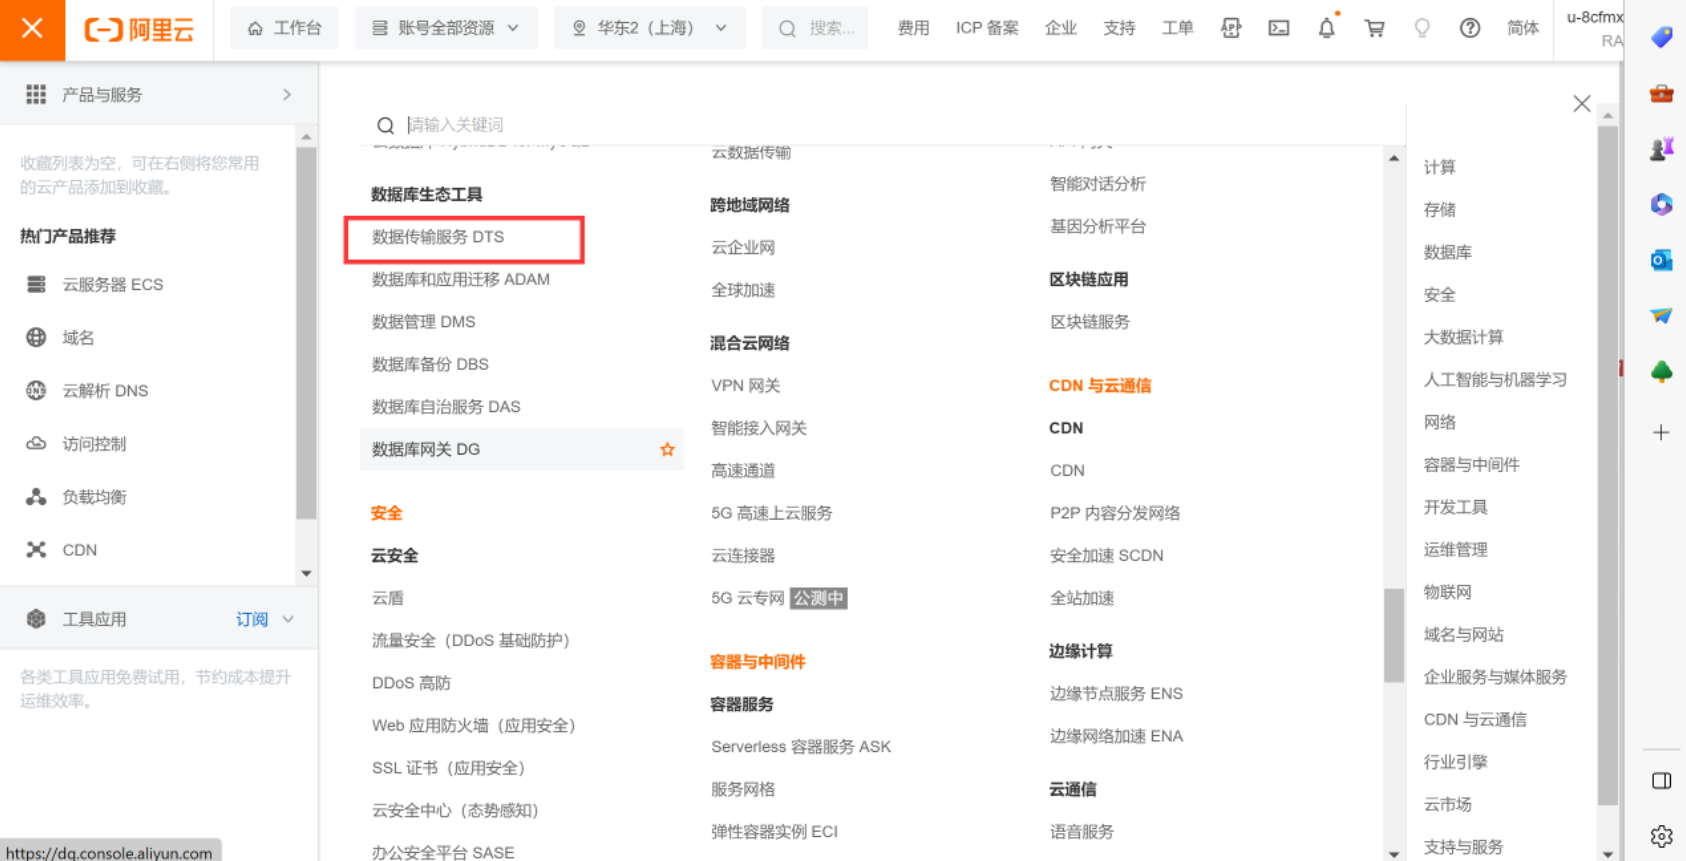The height and width of the screenshot is (861, 1686).
Task: Expand the 账号全部资源 dropdown
Action: 446,28
